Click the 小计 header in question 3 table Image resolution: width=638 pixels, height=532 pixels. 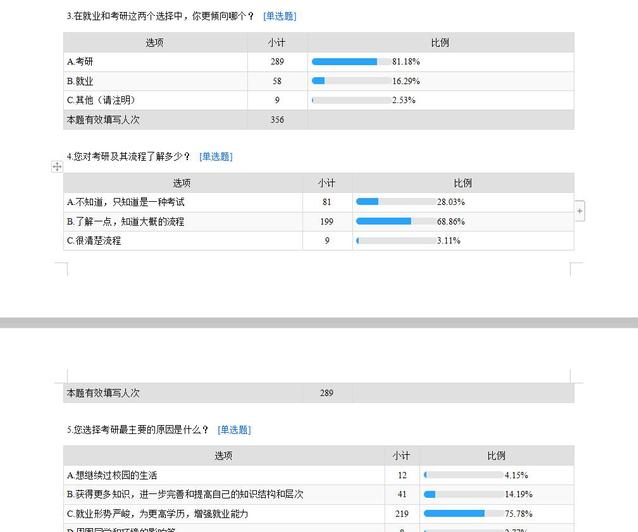click(277, 43)
